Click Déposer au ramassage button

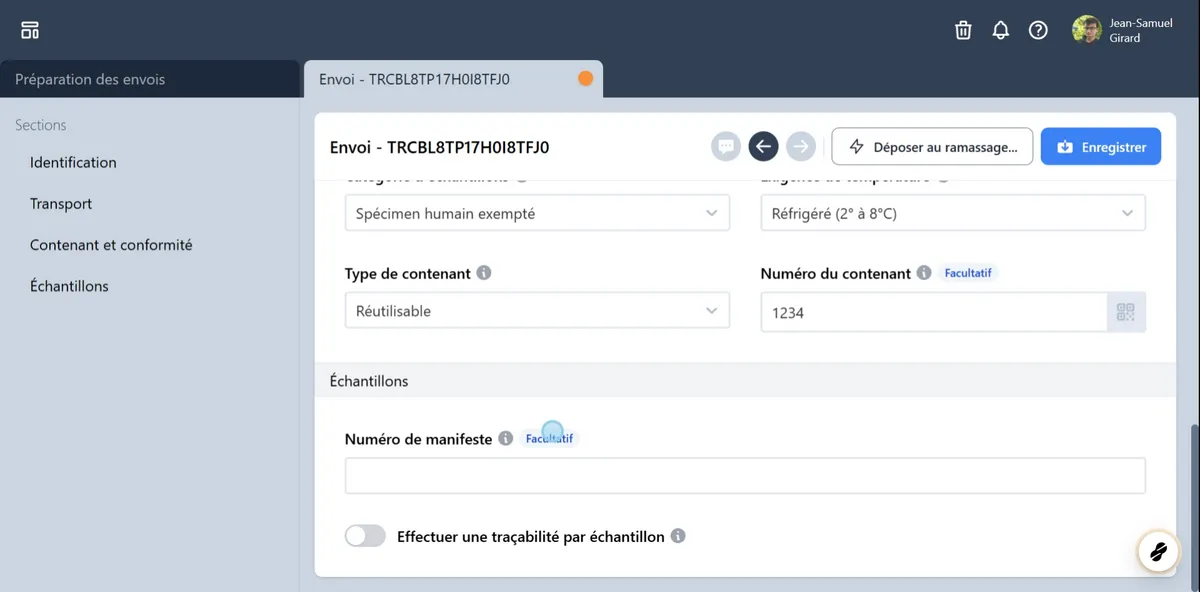point(932,147)
